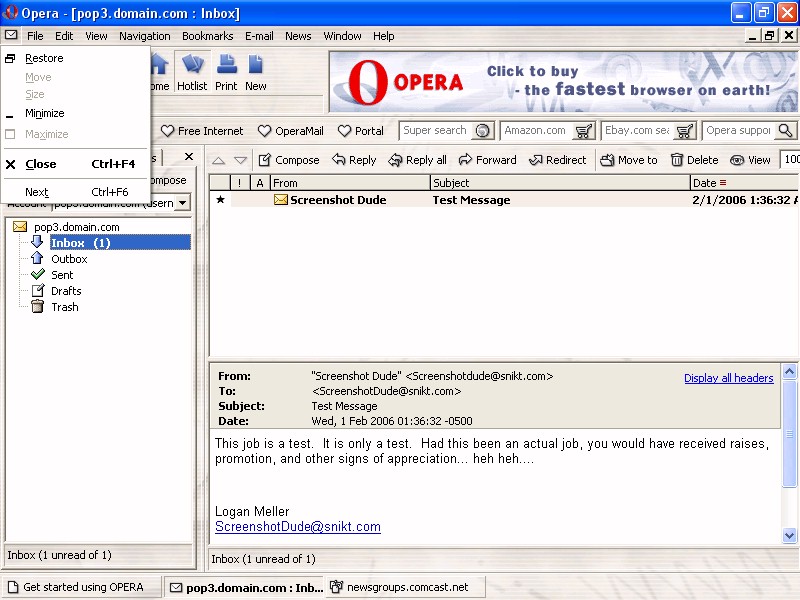Sort messages by From column
This screenshot has width=800, height=600.
351,183
